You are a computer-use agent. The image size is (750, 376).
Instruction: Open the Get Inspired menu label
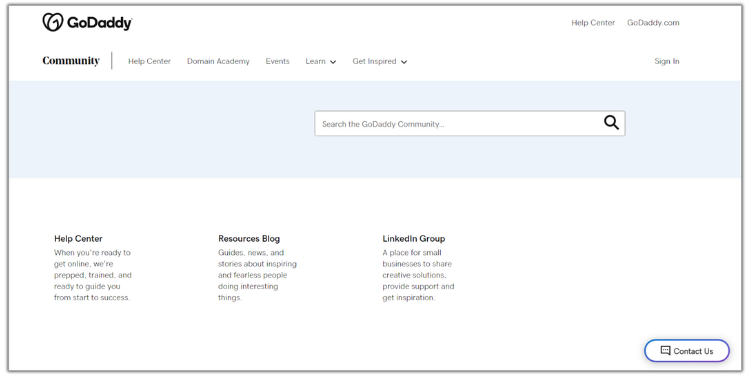pyautogui.click(x=374, y=61)
